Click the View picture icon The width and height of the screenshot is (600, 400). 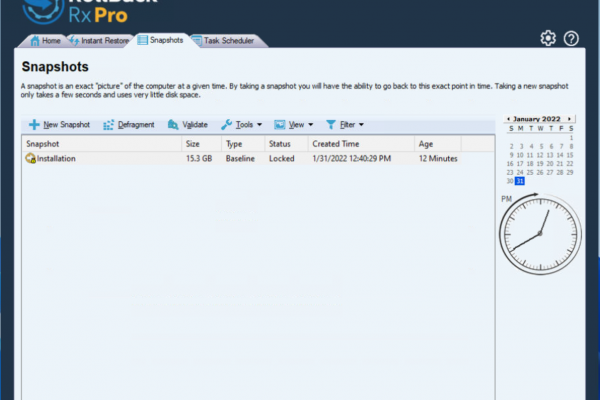pos(279,124)
